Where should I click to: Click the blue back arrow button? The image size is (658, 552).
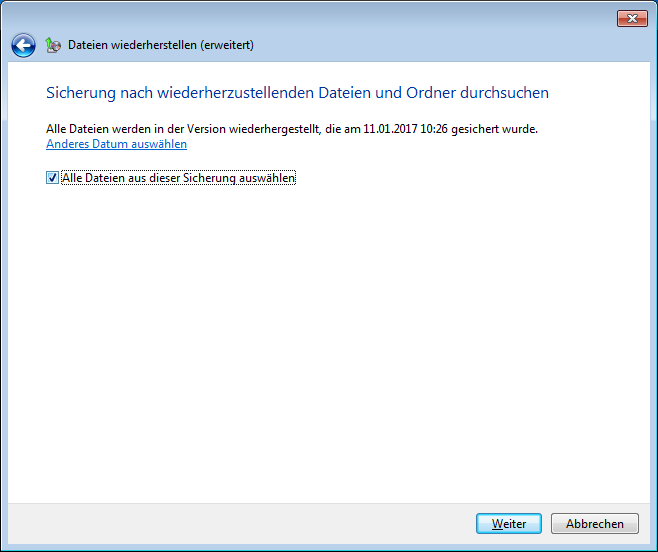point(23,45)
